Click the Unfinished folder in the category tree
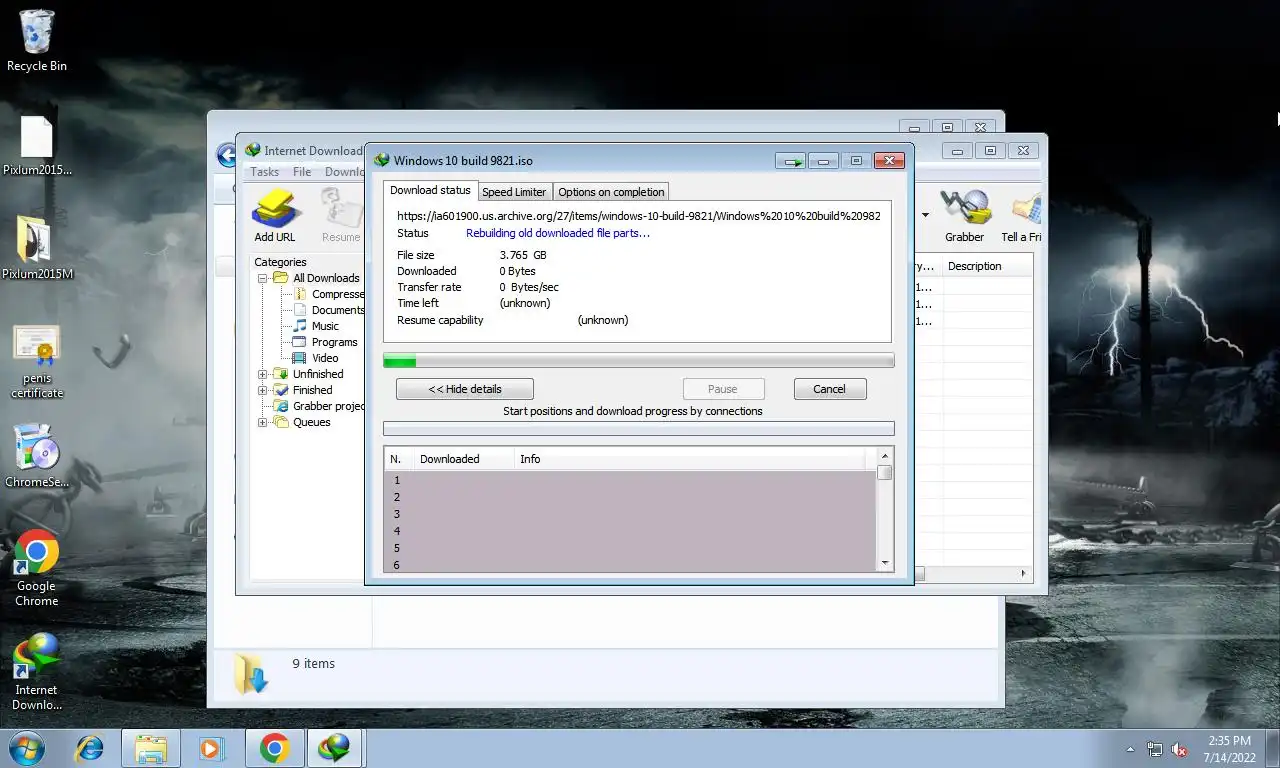 click(309, 374)
